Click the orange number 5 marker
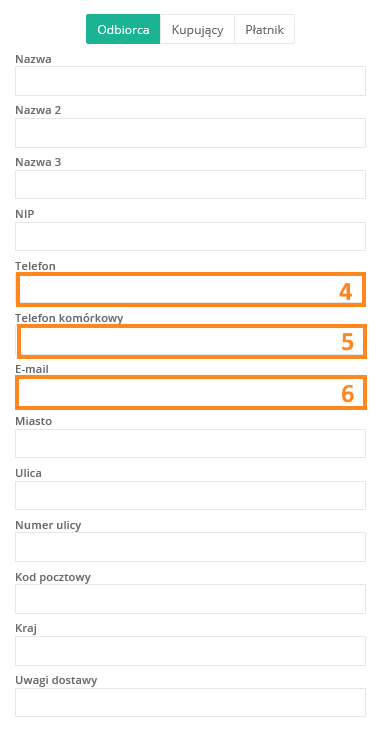 pos(347,342)
